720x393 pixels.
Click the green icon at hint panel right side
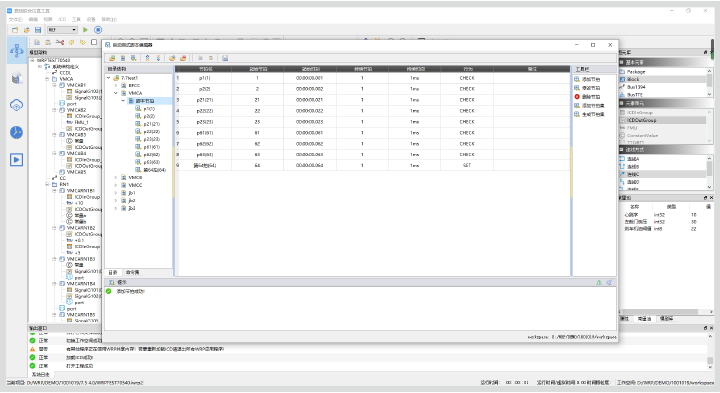click(599, 283)
